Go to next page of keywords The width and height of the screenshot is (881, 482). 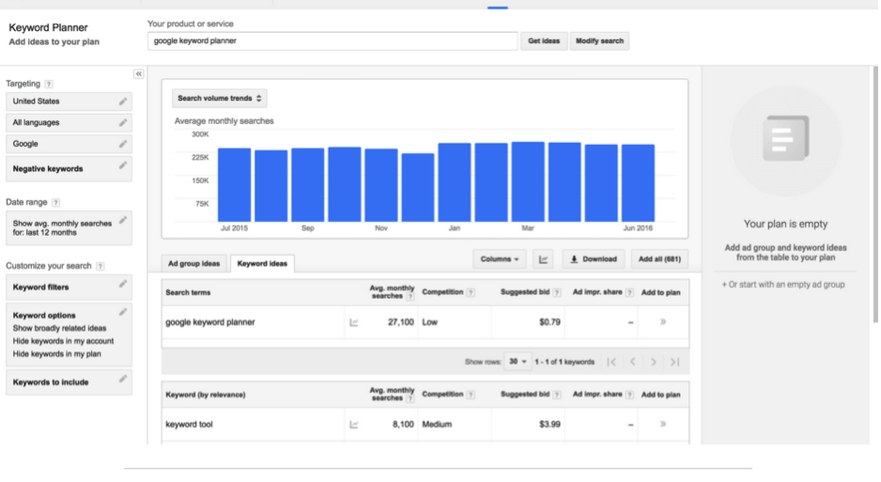tap(653, 362)
